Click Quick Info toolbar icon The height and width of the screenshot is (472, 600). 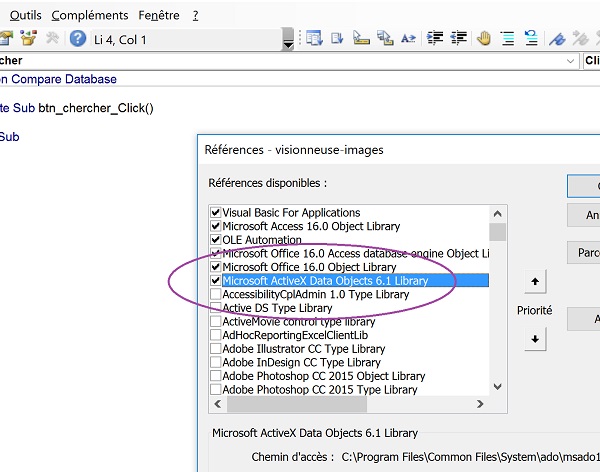pyautogui.click(x=361, y=38)
